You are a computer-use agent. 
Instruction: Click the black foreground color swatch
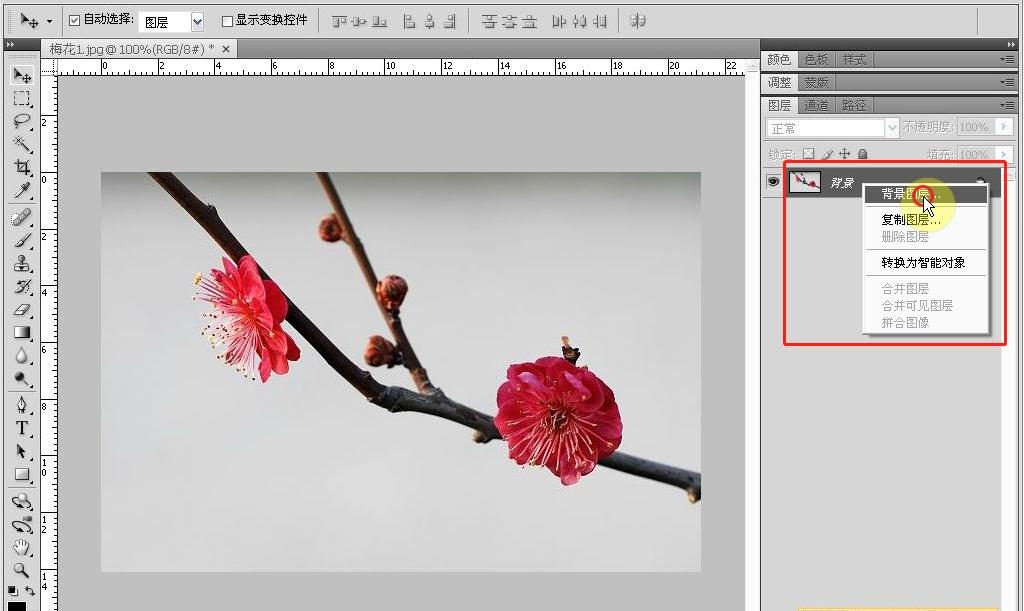(x=17, y=605)
